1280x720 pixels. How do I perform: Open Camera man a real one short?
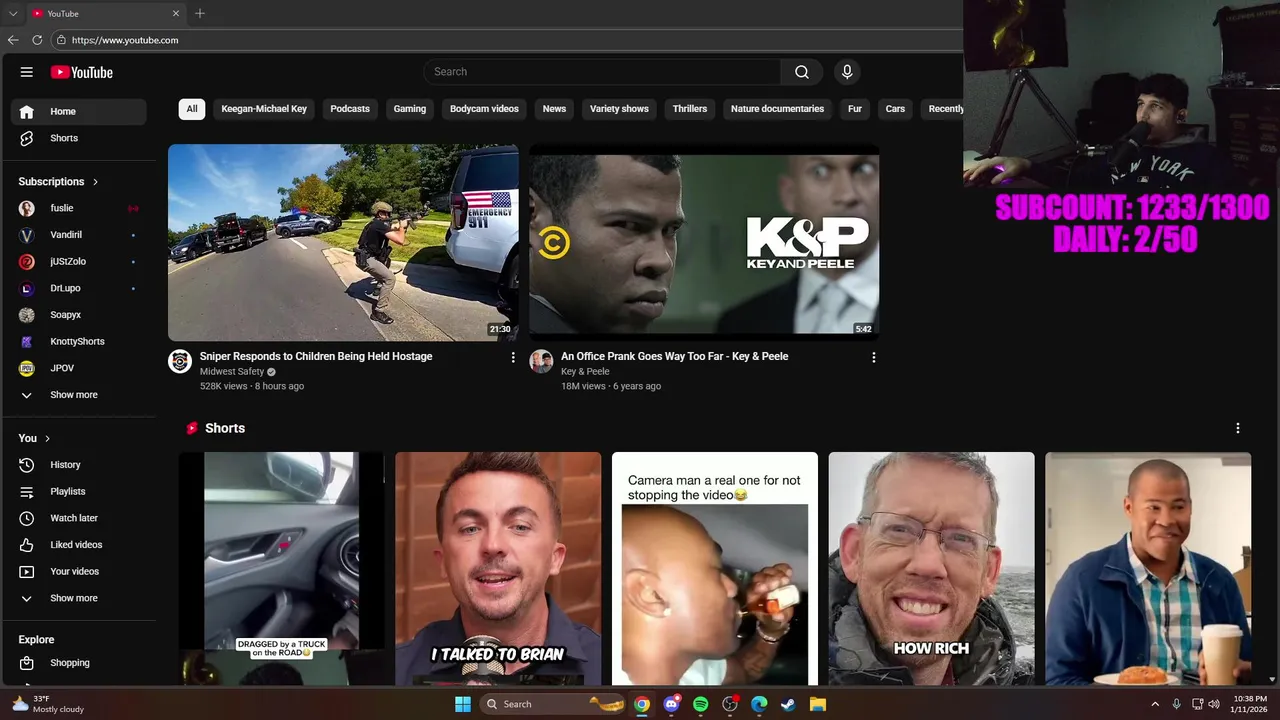[x=715, y=569]
